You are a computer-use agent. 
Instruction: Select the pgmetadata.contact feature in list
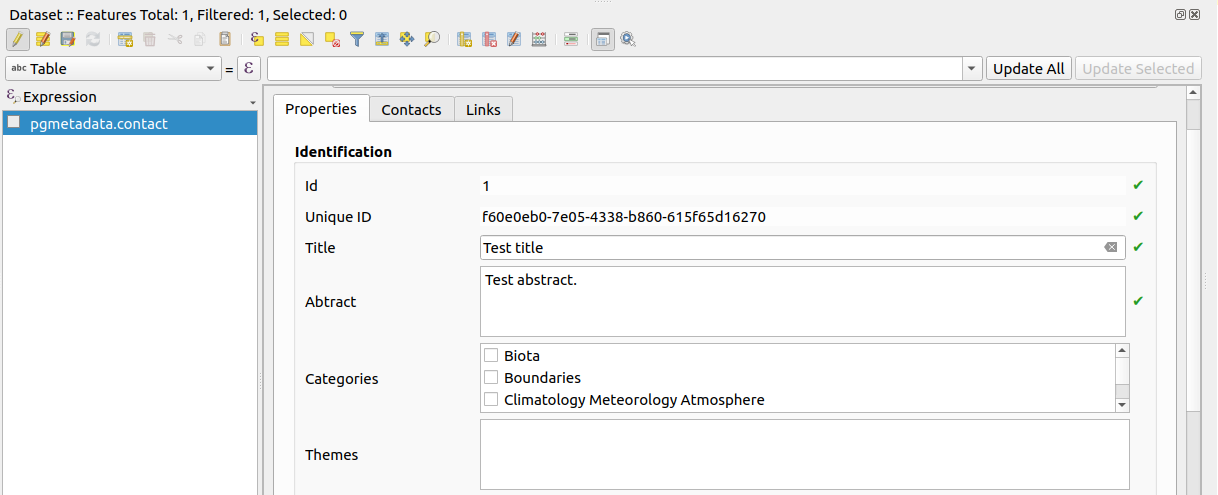(x=98, y=124)
